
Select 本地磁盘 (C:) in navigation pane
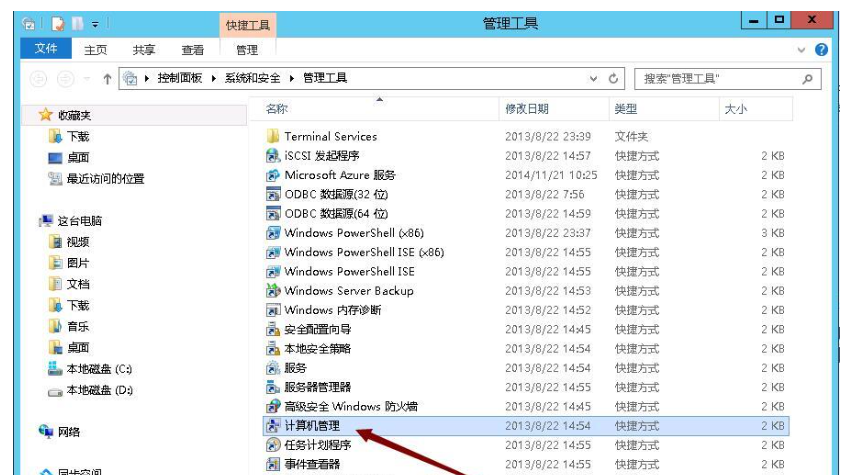coord(98,369)
